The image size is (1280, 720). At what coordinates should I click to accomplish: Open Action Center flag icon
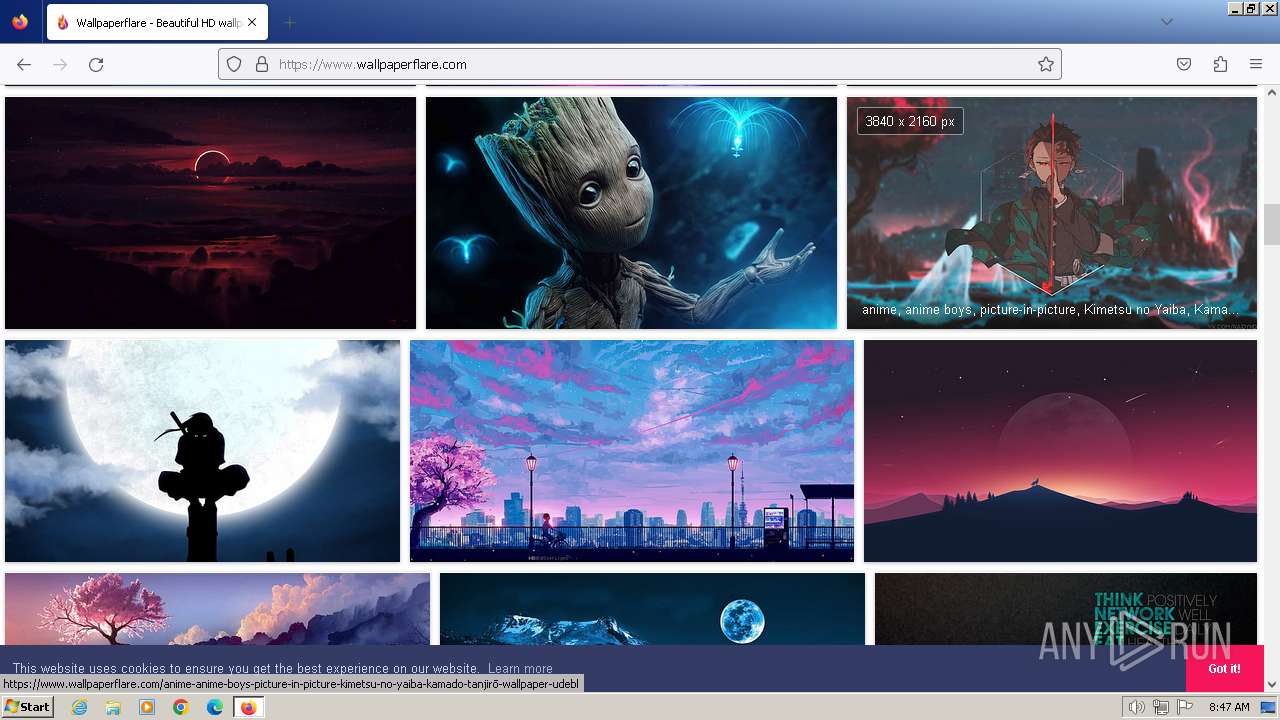tap(1185, 707)
